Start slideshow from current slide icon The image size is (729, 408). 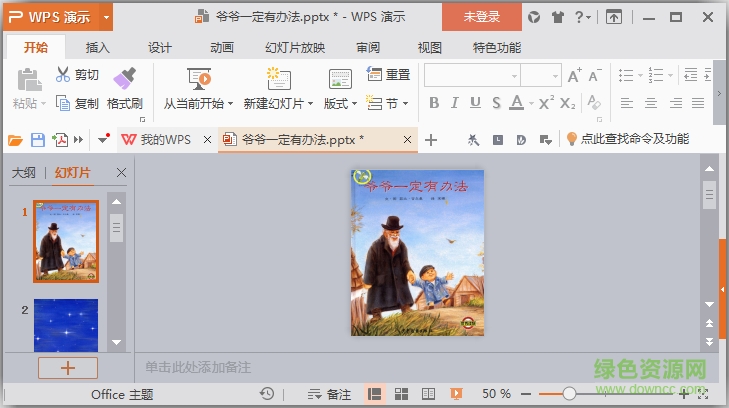pos(199,79)
